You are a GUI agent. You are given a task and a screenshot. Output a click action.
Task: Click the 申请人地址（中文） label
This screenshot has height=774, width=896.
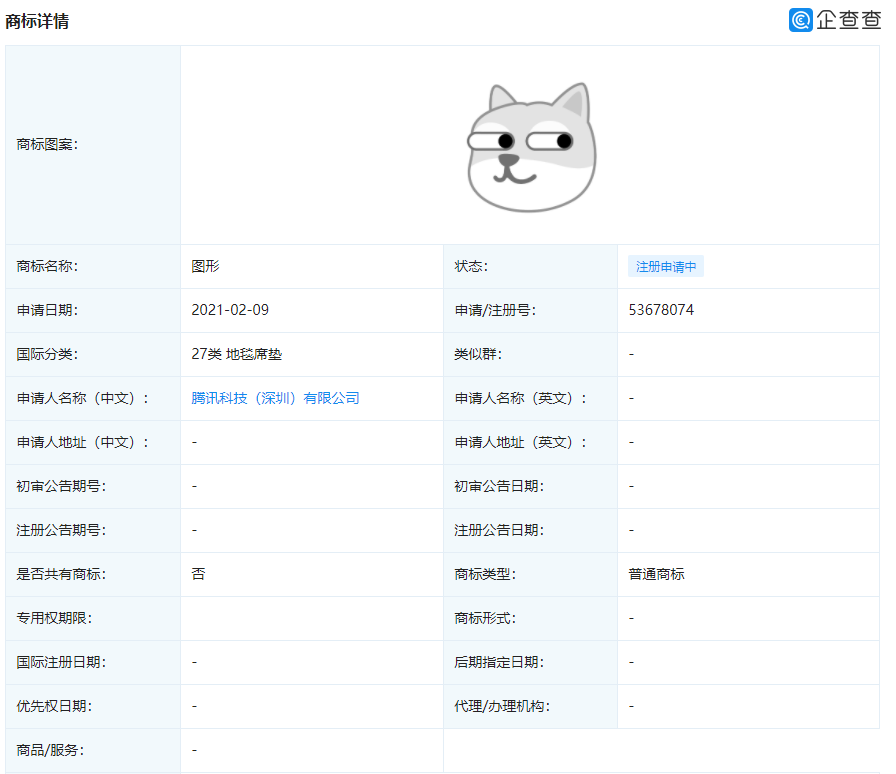pyautogui.click(x=83, y=442)
